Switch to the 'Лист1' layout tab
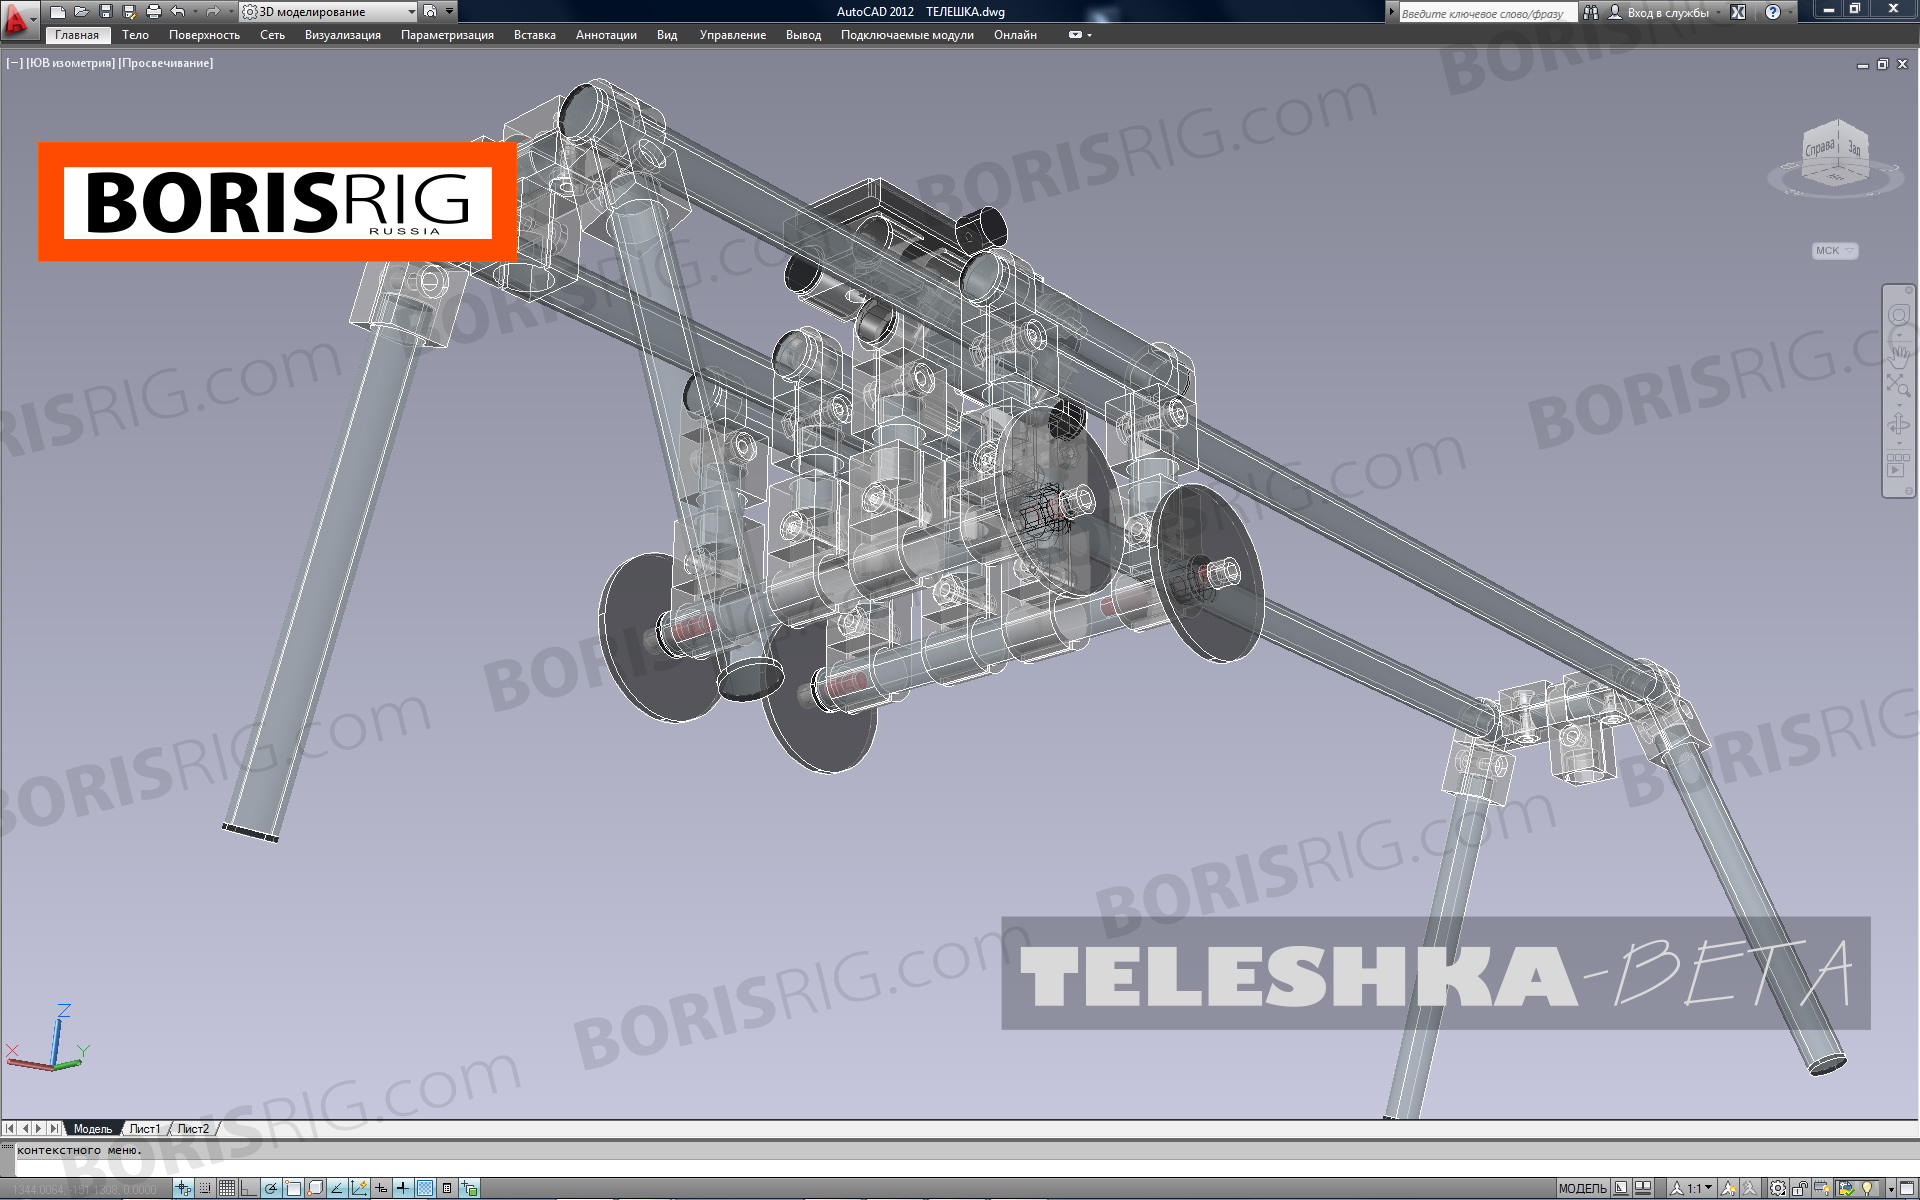The image size is (1920, 1200). 145,1129
